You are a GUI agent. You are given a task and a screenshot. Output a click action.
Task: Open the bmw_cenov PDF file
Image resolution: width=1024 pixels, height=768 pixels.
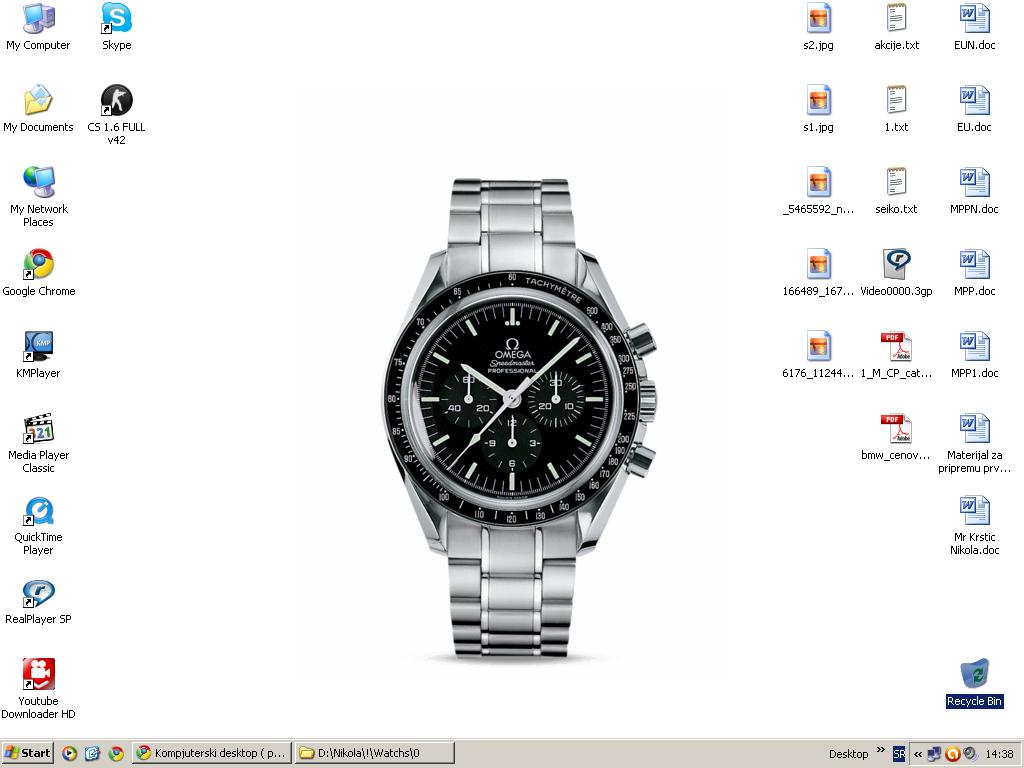click(x=896, y=429)
